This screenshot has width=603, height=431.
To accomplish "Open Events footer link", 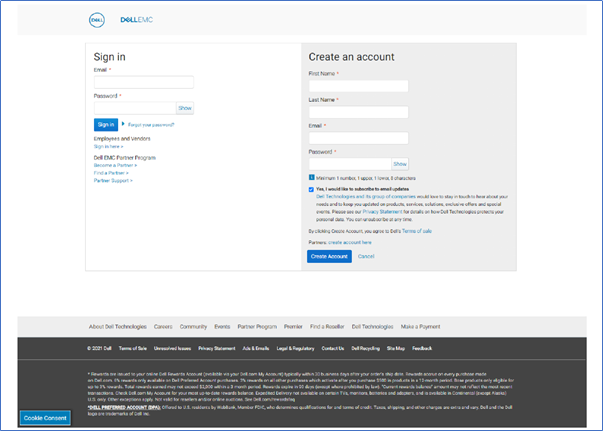I will click(x=222, y=327).
